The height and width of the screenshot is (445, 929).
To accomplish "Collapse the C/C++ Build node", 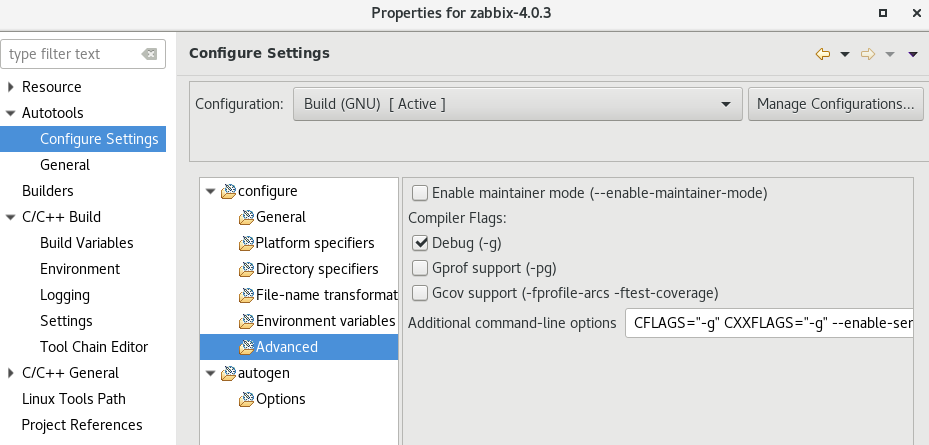I will click(x=11, y=217).
